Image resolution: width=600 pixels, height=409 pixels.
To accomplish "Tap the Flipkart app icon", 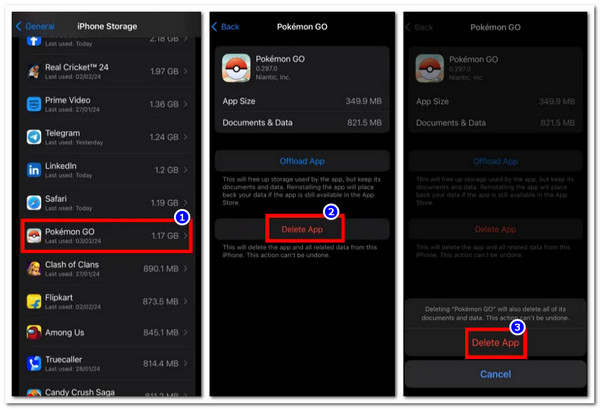I will (34, 301).
